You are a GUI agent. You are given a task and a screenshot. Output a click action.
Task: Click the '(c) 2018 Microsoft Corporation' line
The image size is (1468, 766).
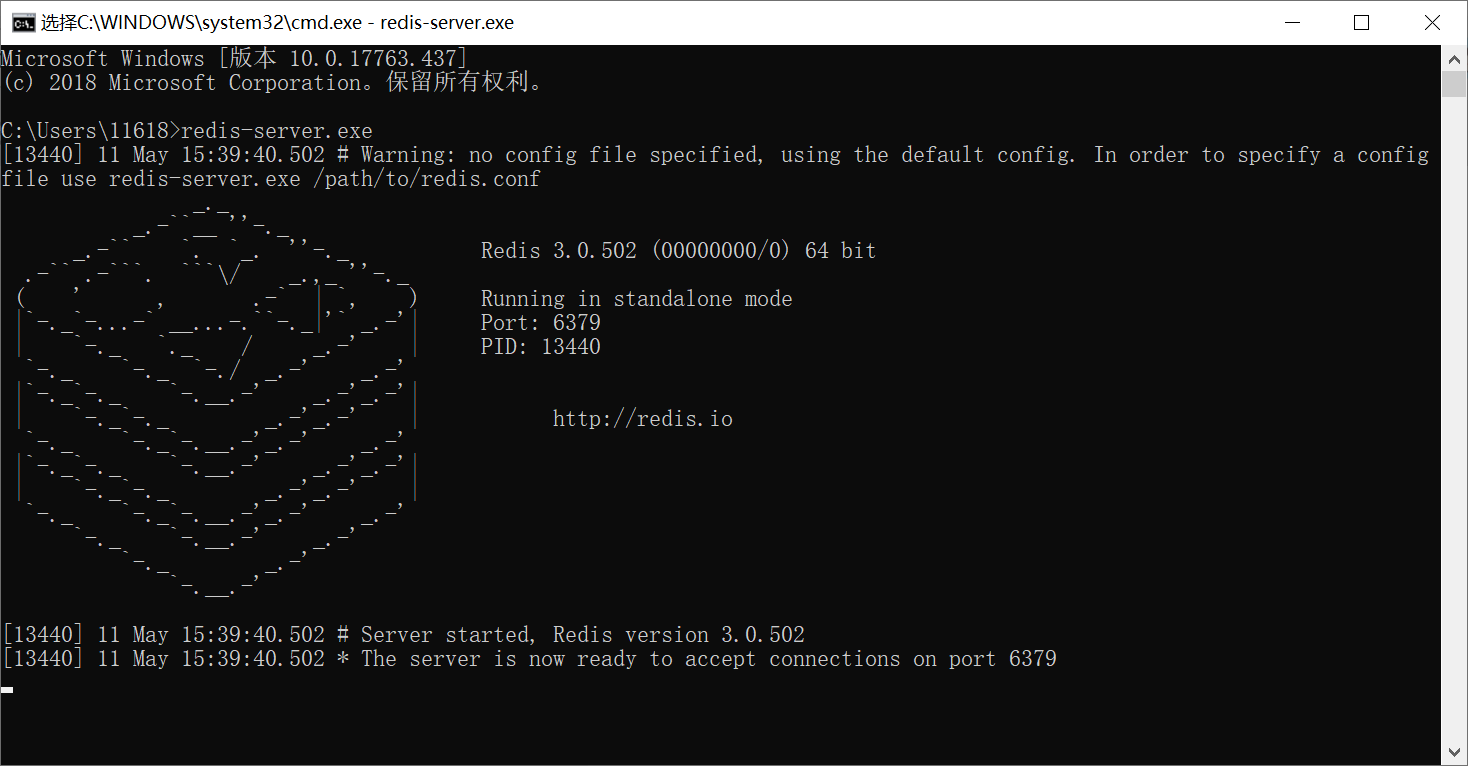[273, 83]
